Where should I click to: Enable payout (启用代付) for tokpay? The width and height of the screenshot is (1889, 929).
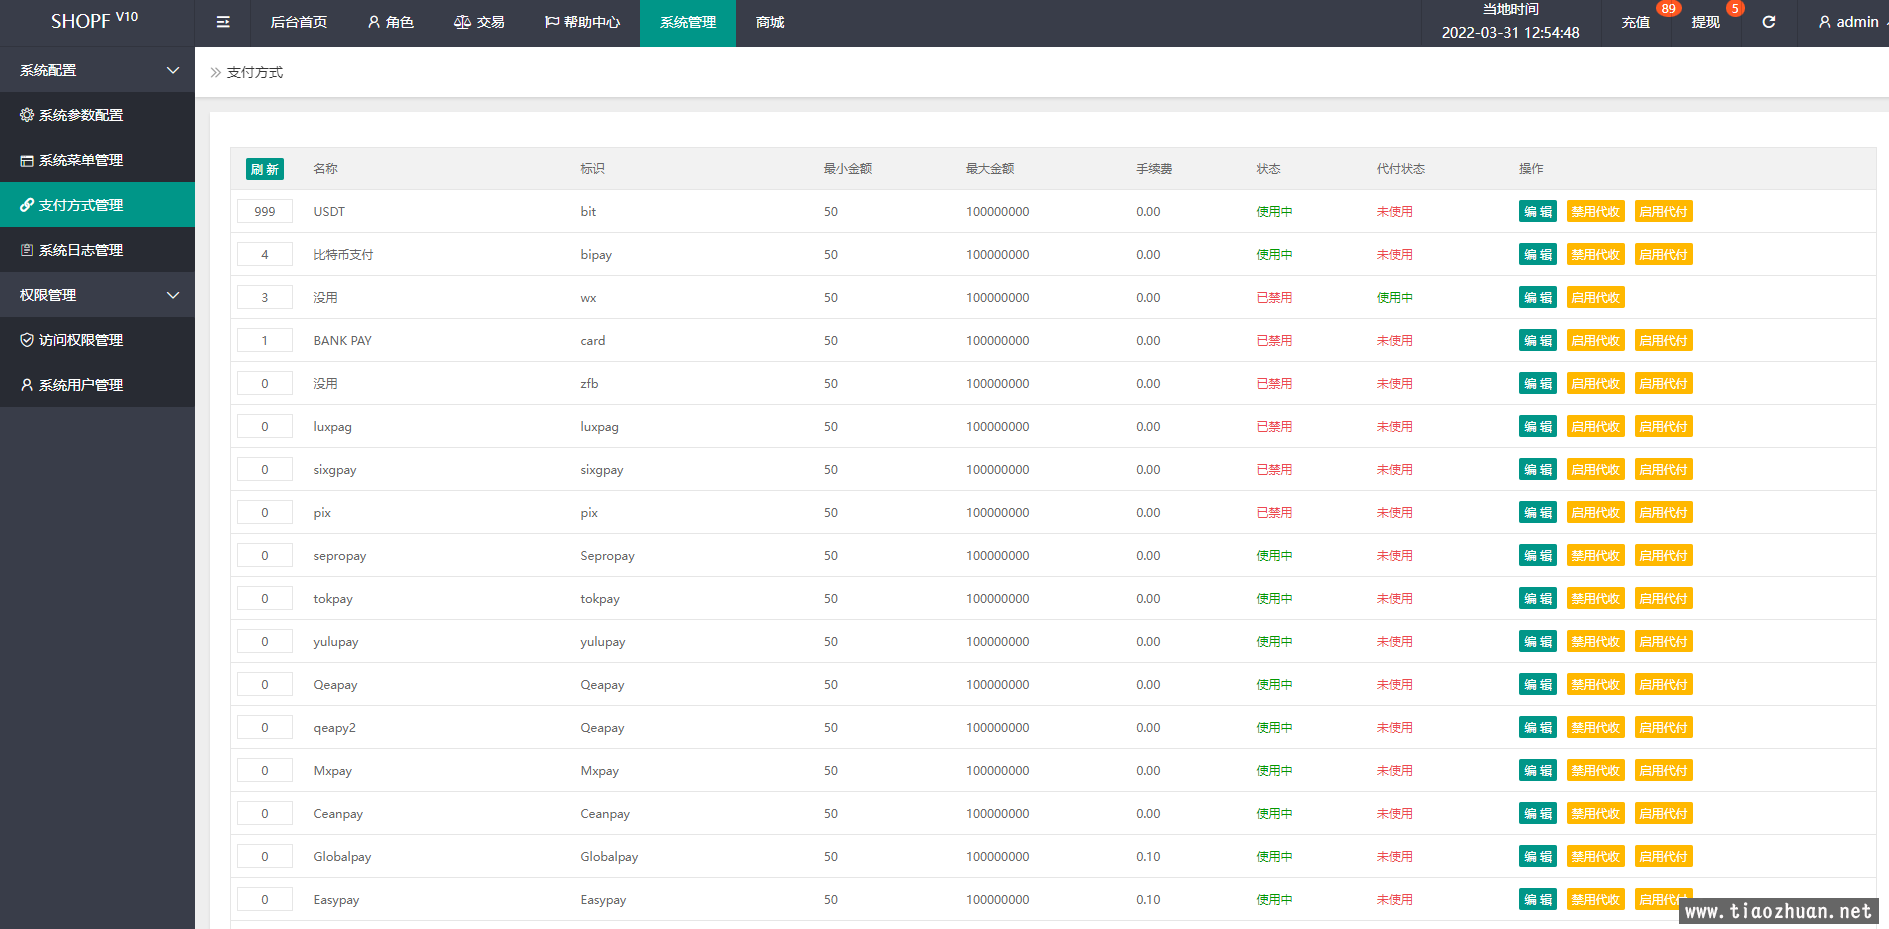click(x=1663, y=599)
